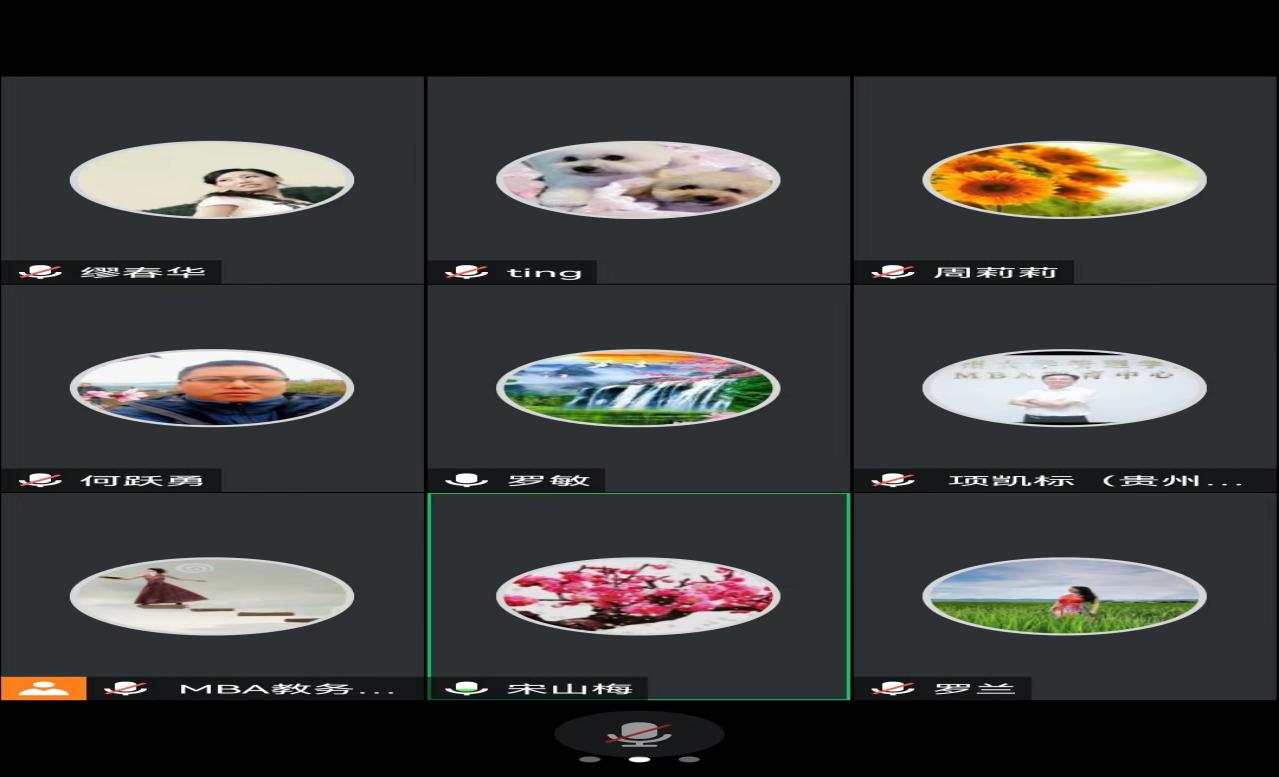Click the green active mic icon beside 宋山梅

pos(466,688)
